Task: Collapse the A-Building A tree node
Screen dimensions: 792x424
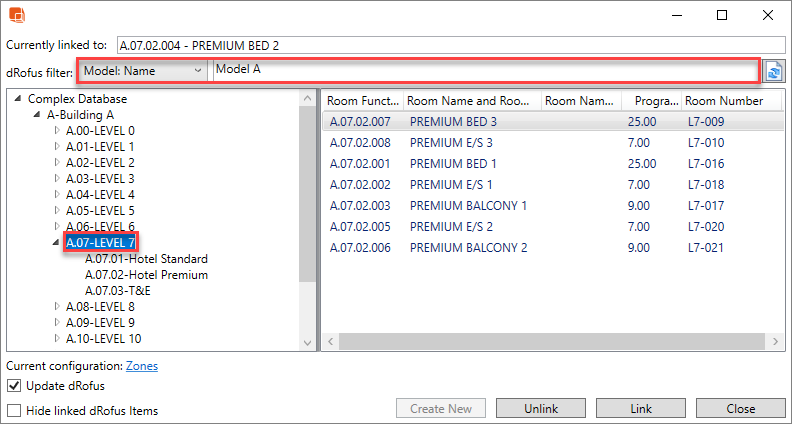Action: (38, 115)
